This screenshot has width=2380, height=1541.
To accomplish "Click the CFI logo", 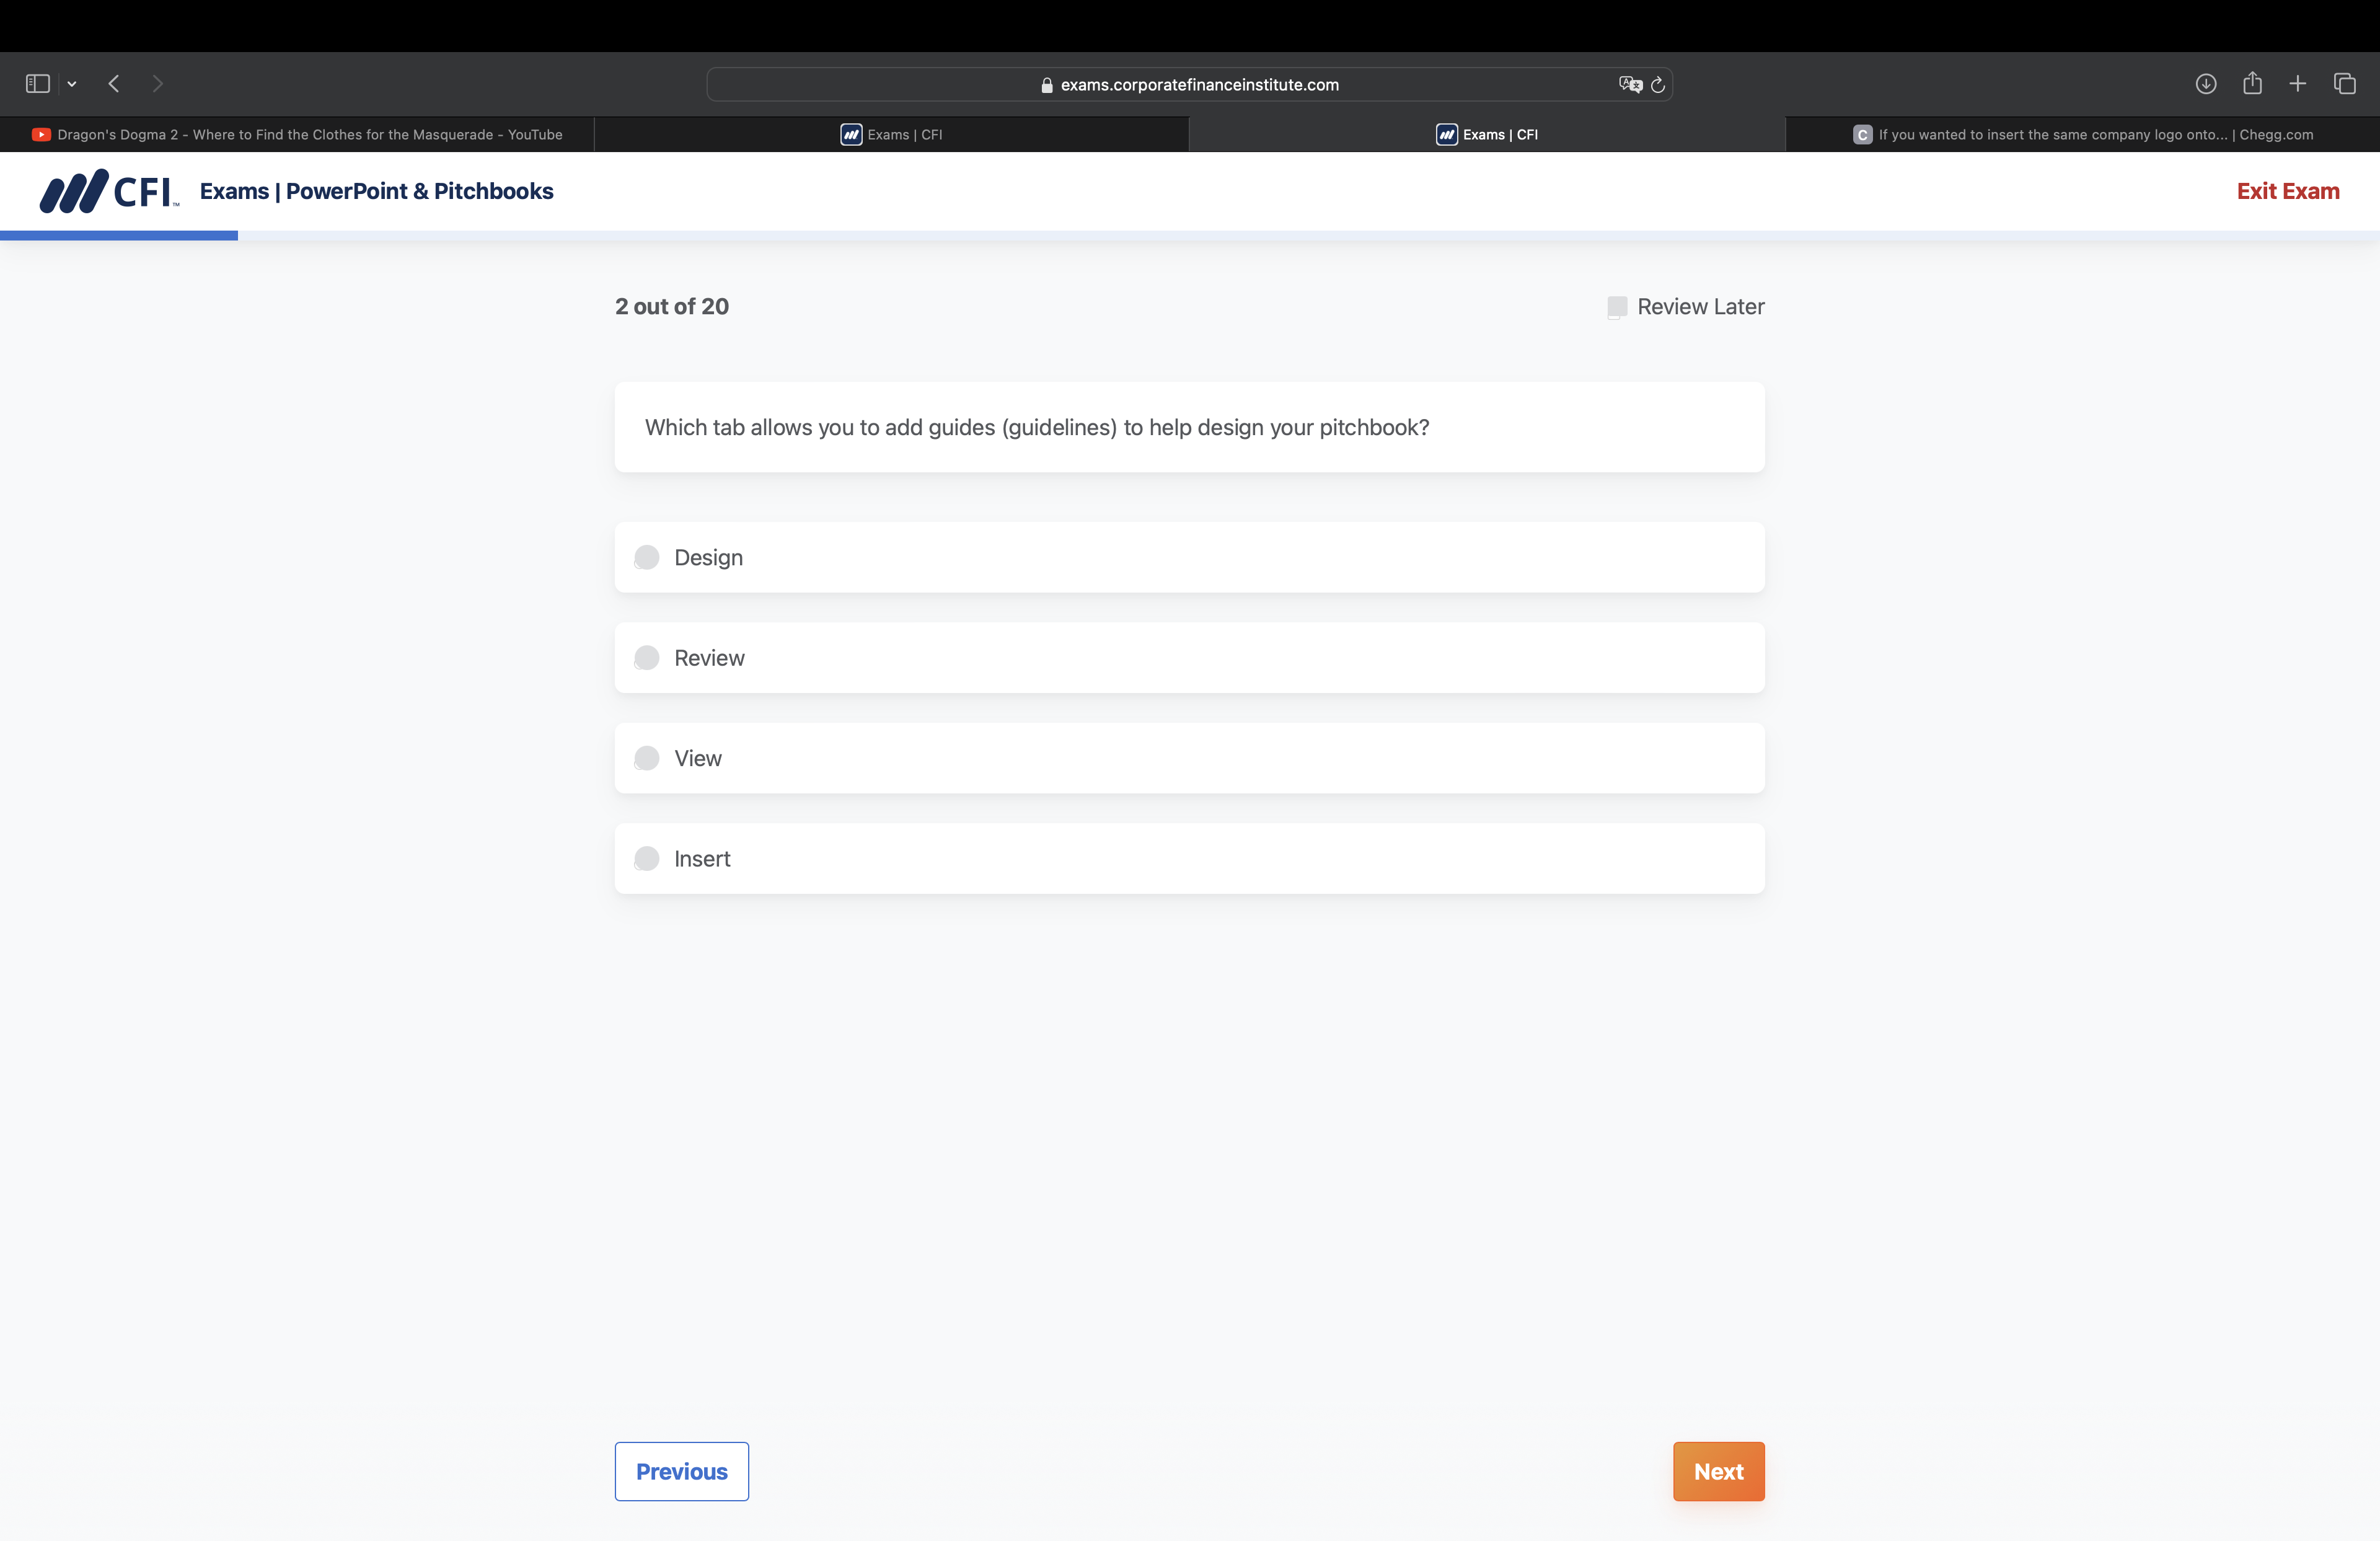I will point(109,191).
